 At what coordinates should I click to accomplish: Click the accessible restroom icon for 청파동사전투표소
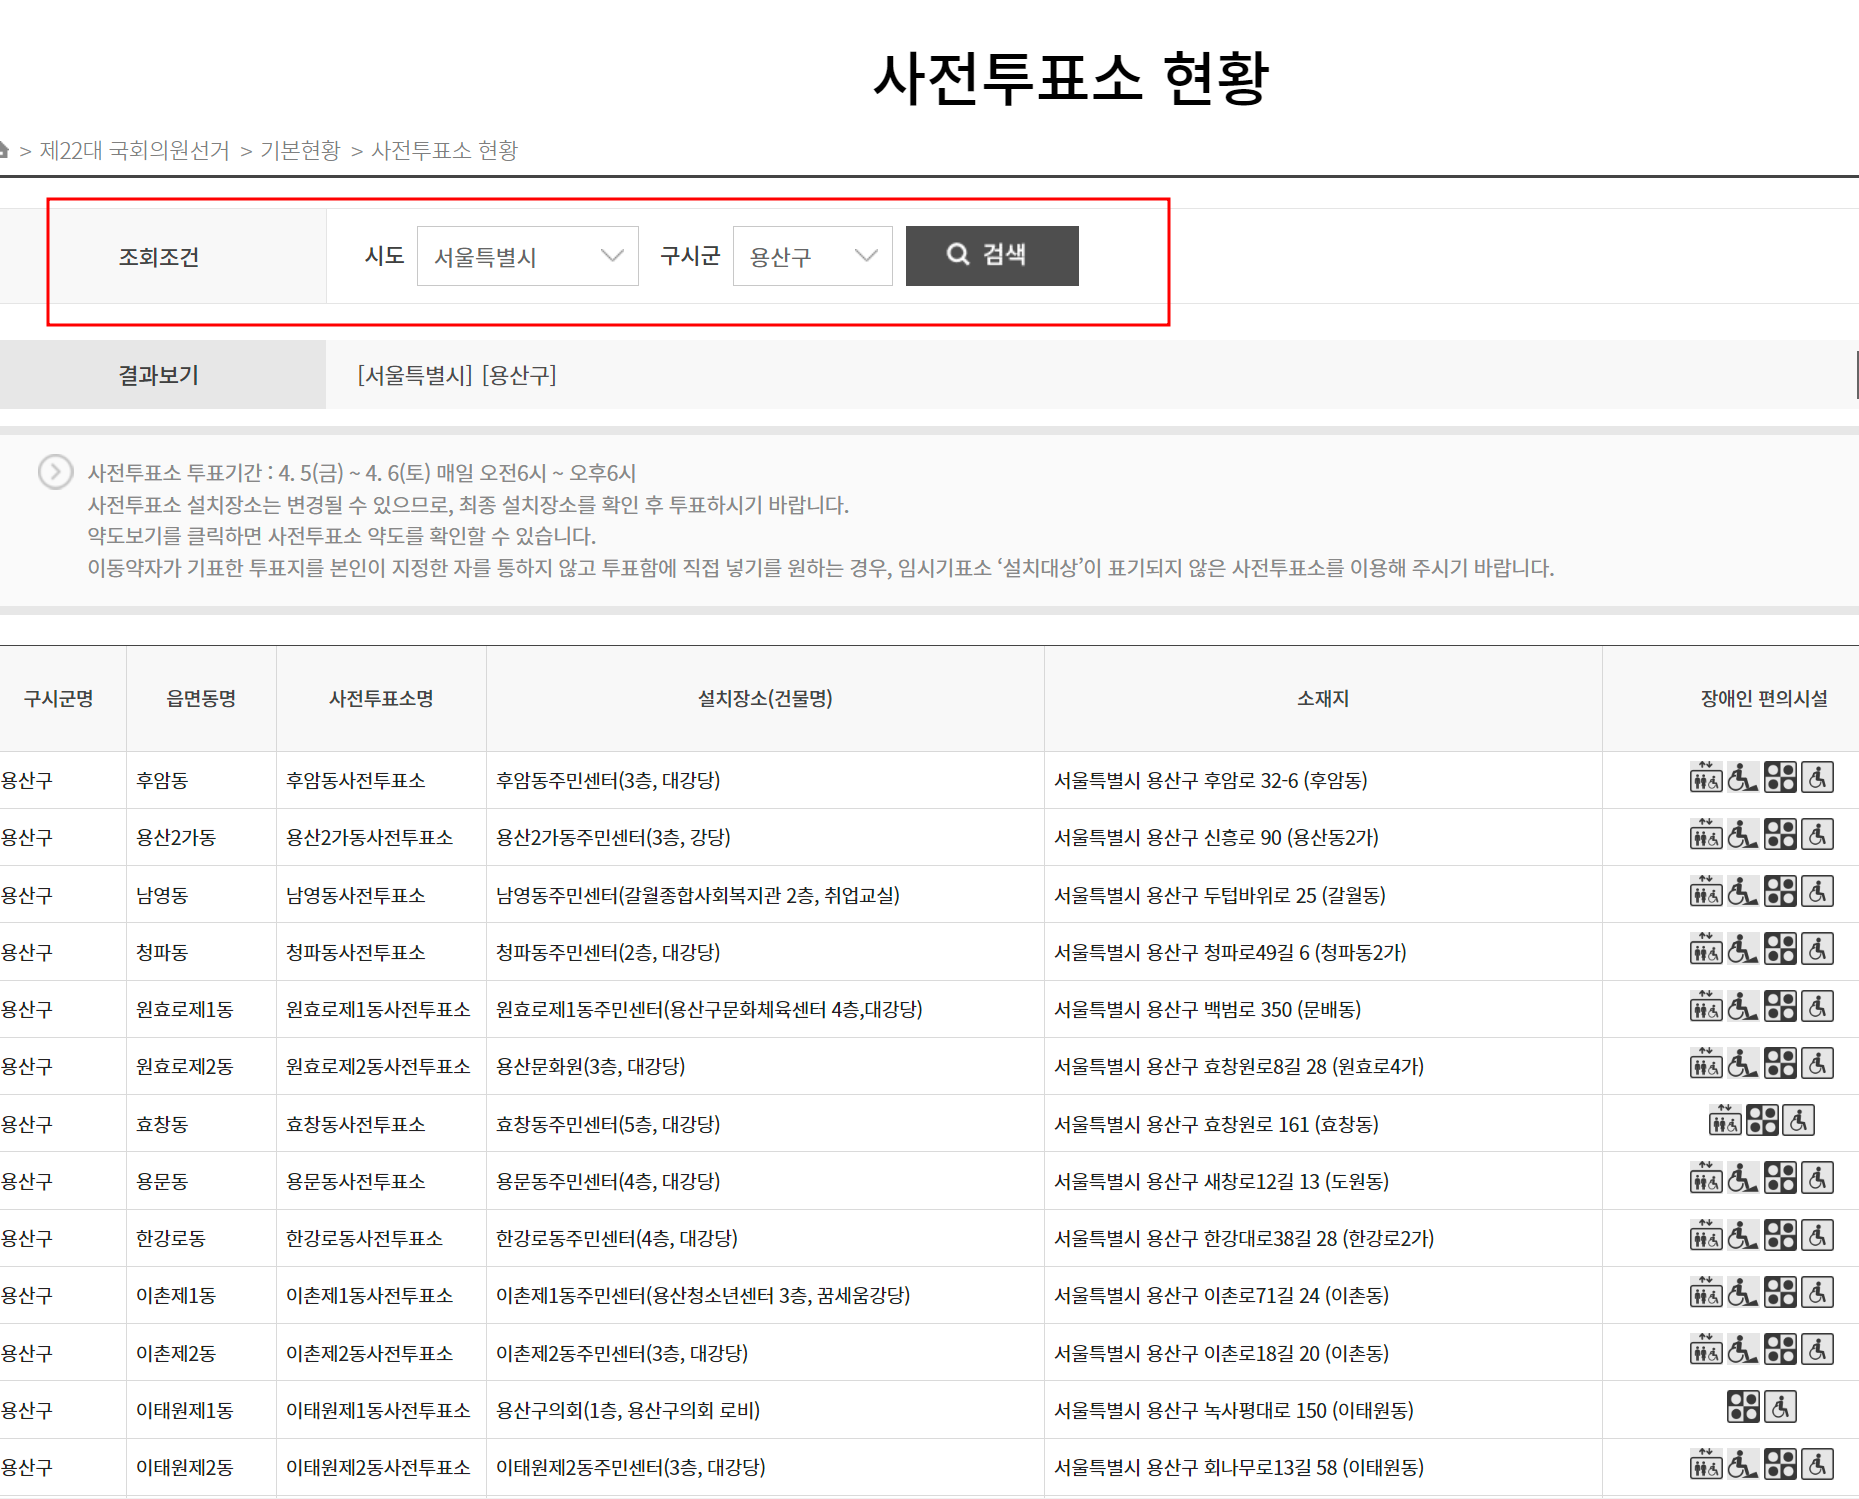tap(1820, 951)
